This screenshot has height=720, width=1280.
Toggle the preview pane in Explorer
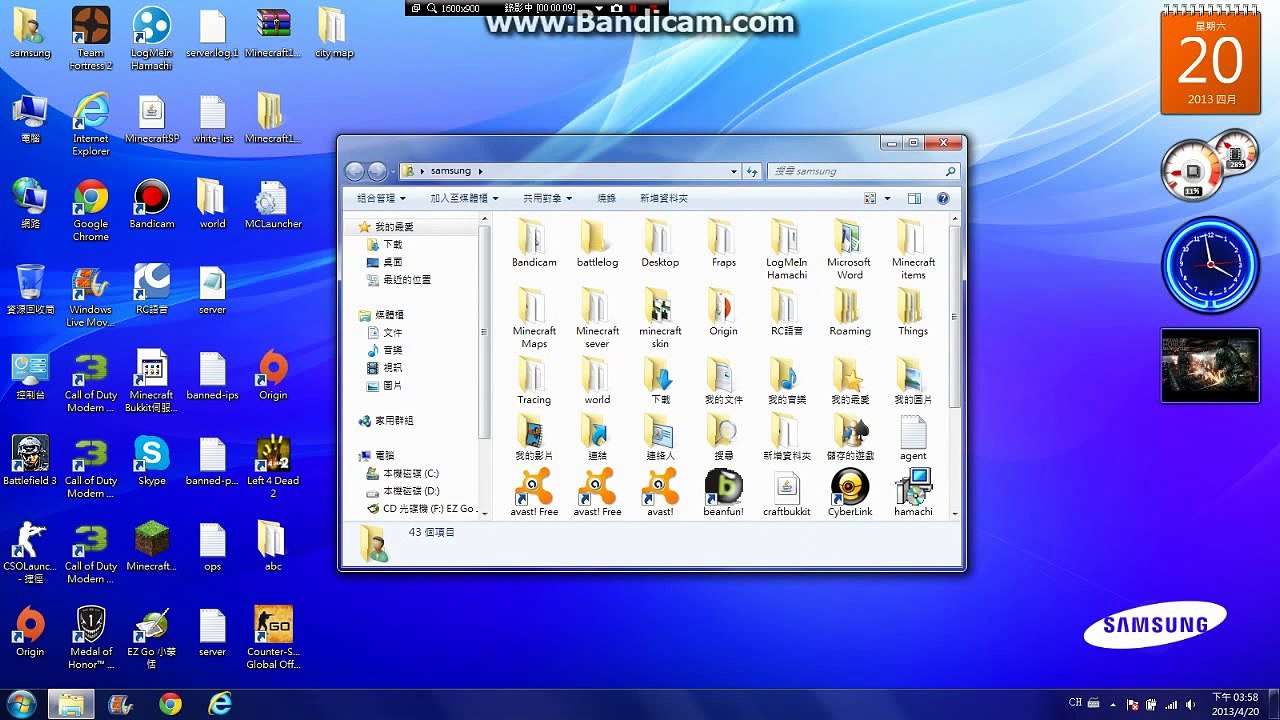click(914, 199)
